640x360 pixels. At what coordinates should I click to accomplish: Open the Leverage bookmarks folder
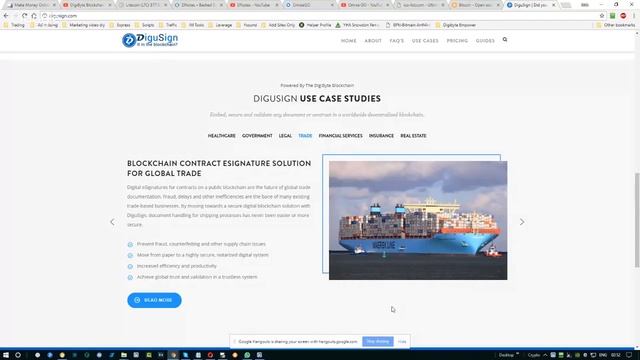tap(220, 25)
